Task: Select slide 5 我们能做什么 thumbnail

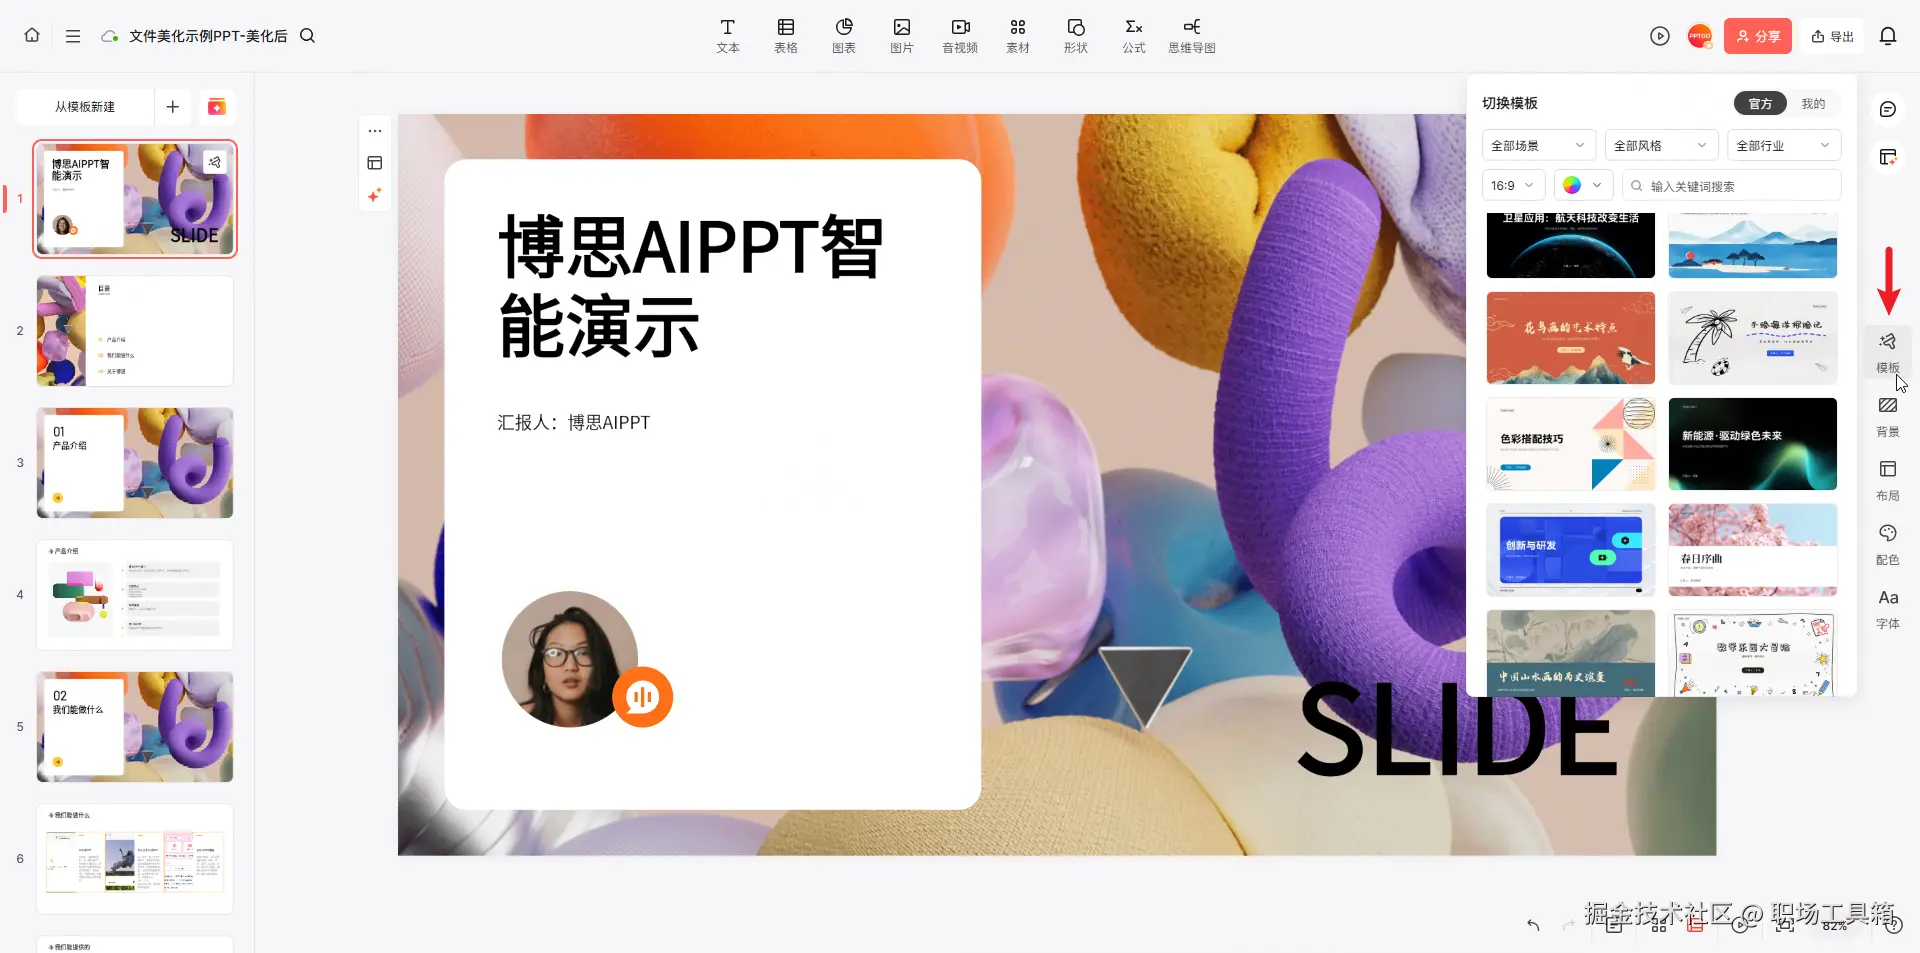Action: [x=135, y=727]
